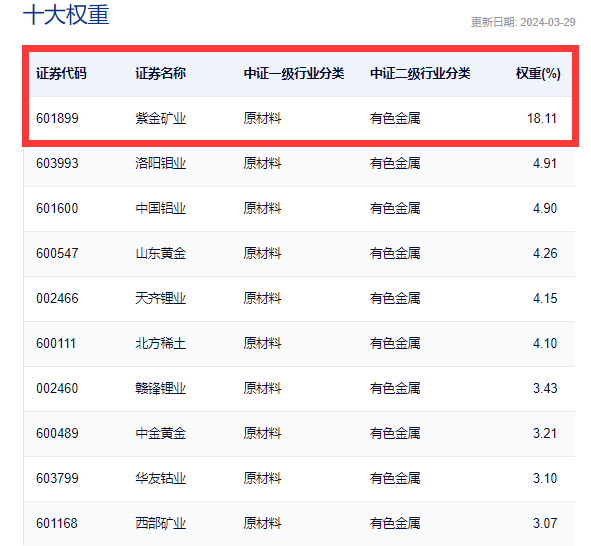Click the update date 2024-03-29 text
Viewport: 591px width, 546px height.
pos(548,22)
